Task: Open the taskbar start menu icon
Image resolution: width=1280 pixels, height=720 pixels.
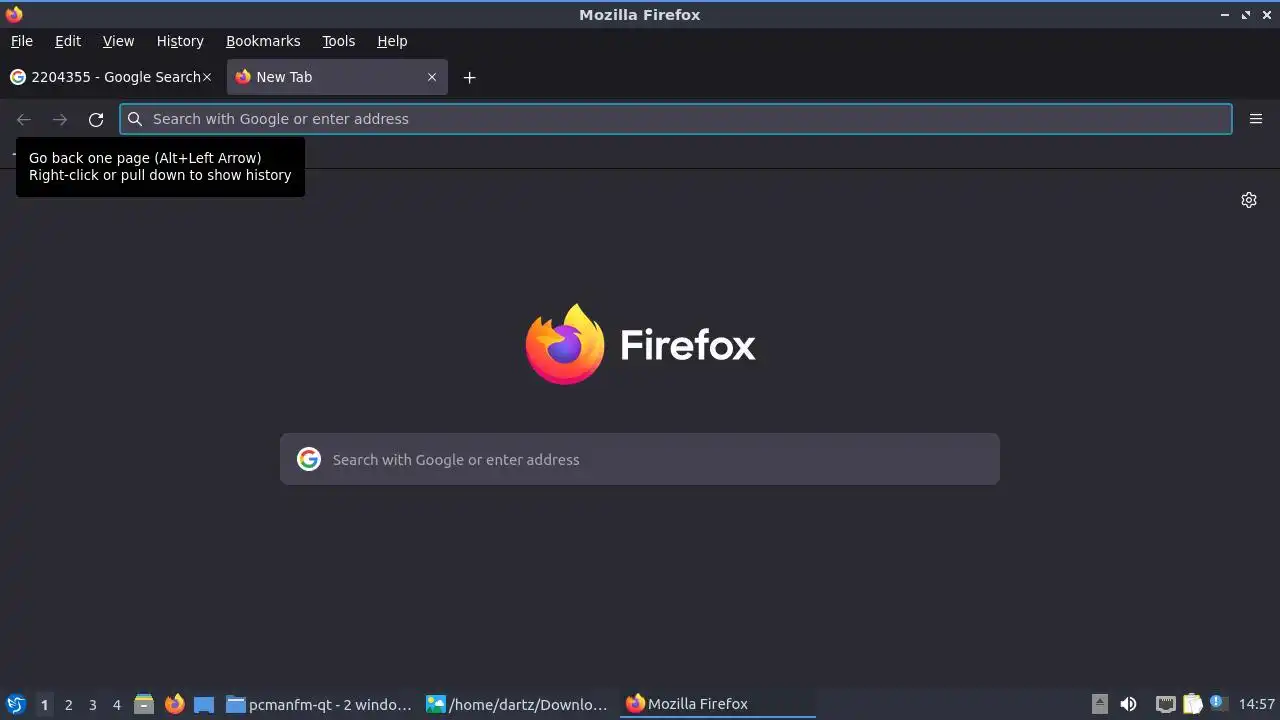Action: (x=15, y=704)
